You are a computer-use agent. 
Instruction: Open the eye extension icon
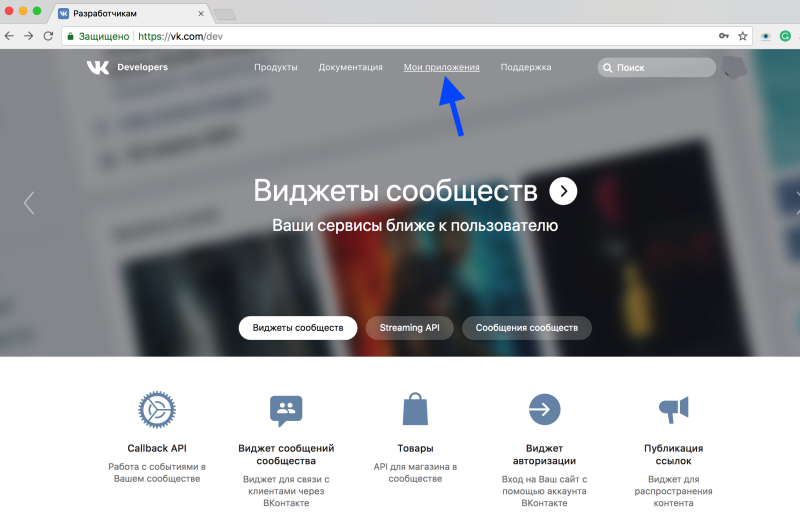coord(765,36)
